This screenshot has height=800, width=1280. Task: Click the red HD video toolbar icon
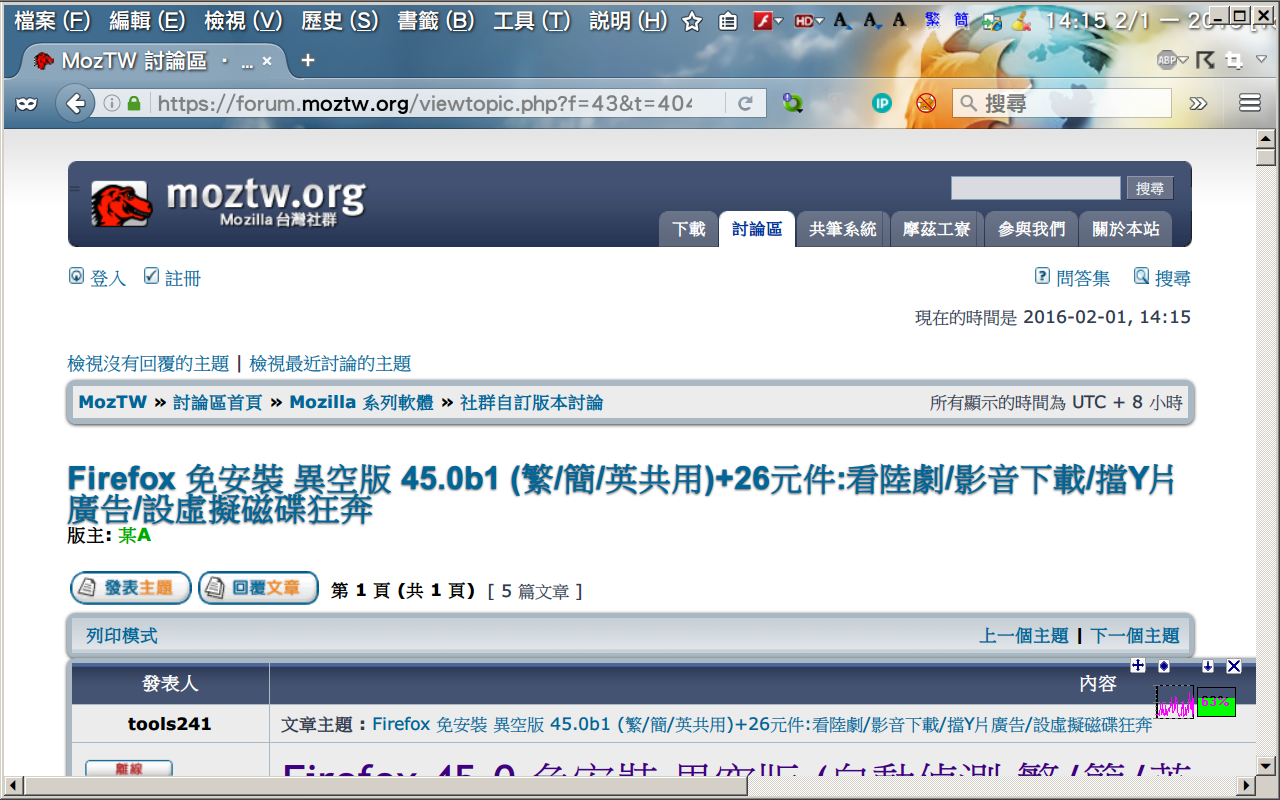pyautogui.click(x=804, y=21)
